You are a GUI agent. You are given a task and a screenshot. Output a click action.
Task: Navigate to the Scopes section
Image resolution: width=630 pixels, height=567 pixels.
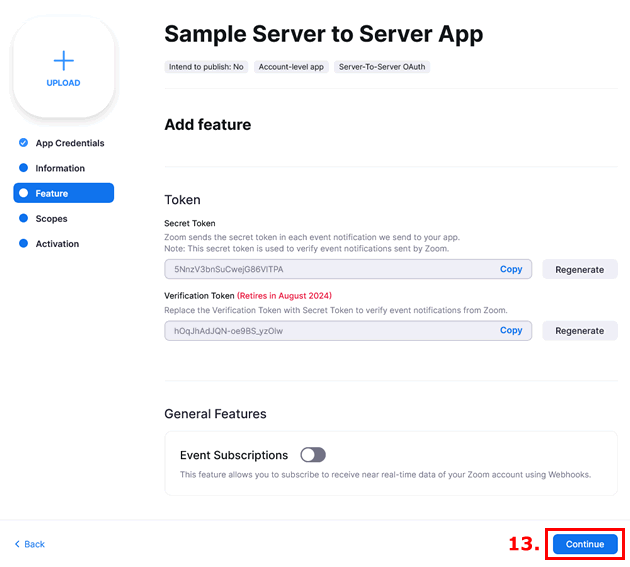point(52,218)
